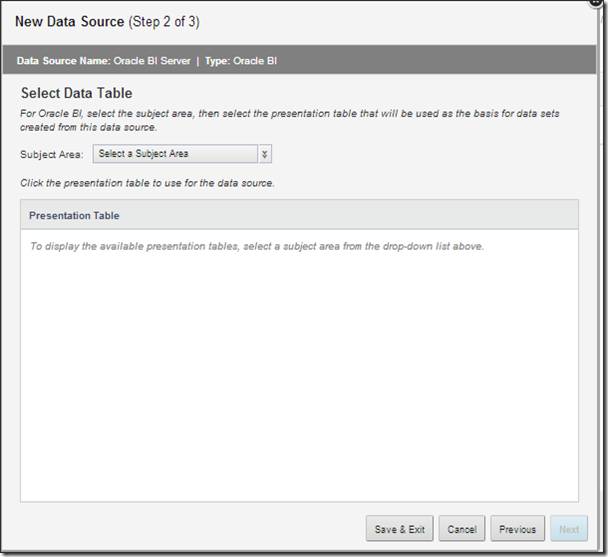
Task: Click the double-chevron arrow on Subject Area
Action: tap(264, 154)
